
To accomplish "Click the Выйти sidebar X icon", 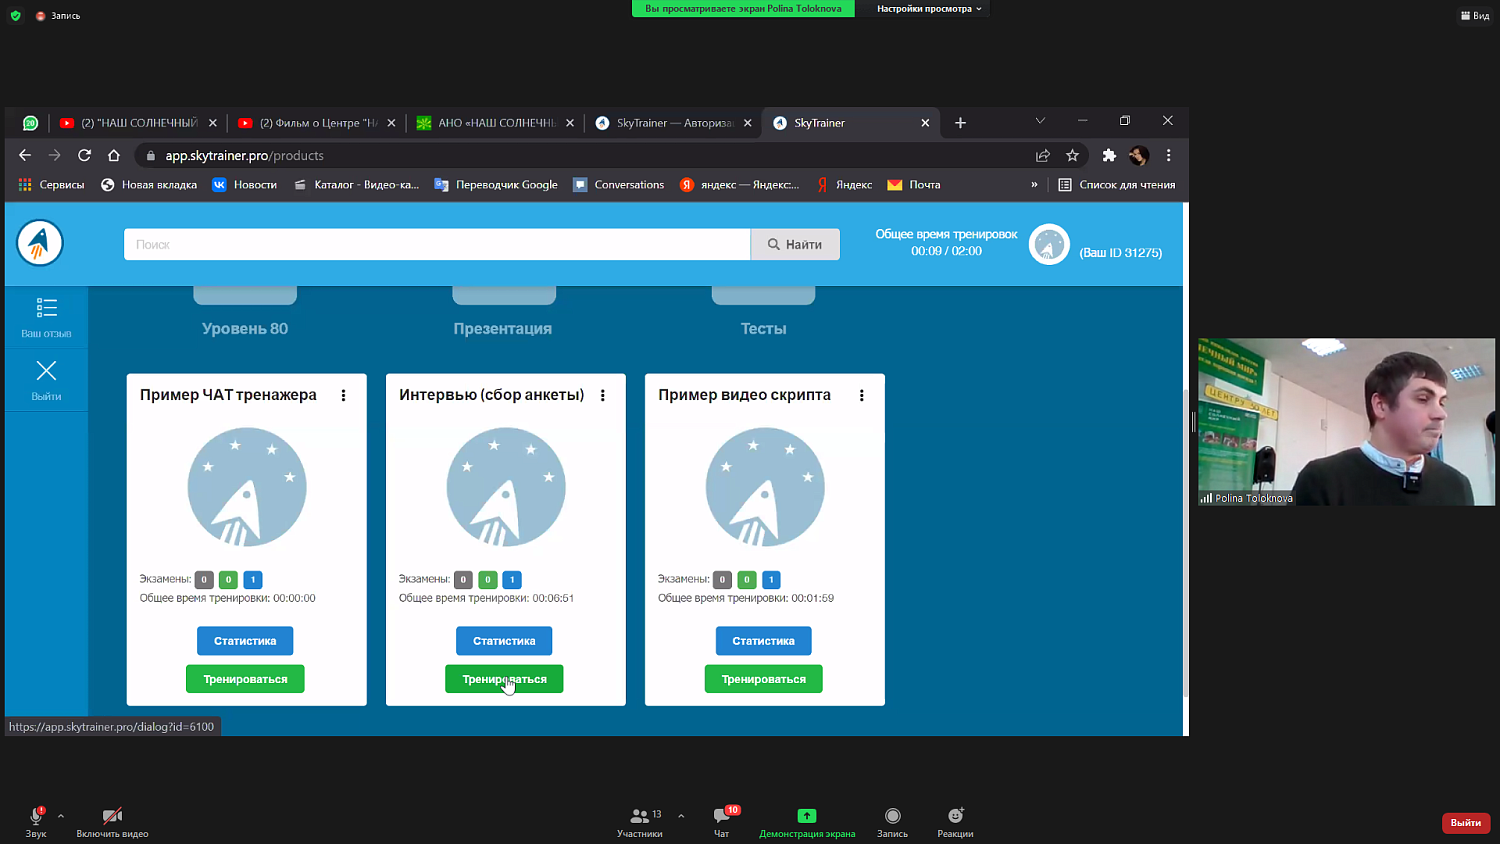I will [46, 371].
